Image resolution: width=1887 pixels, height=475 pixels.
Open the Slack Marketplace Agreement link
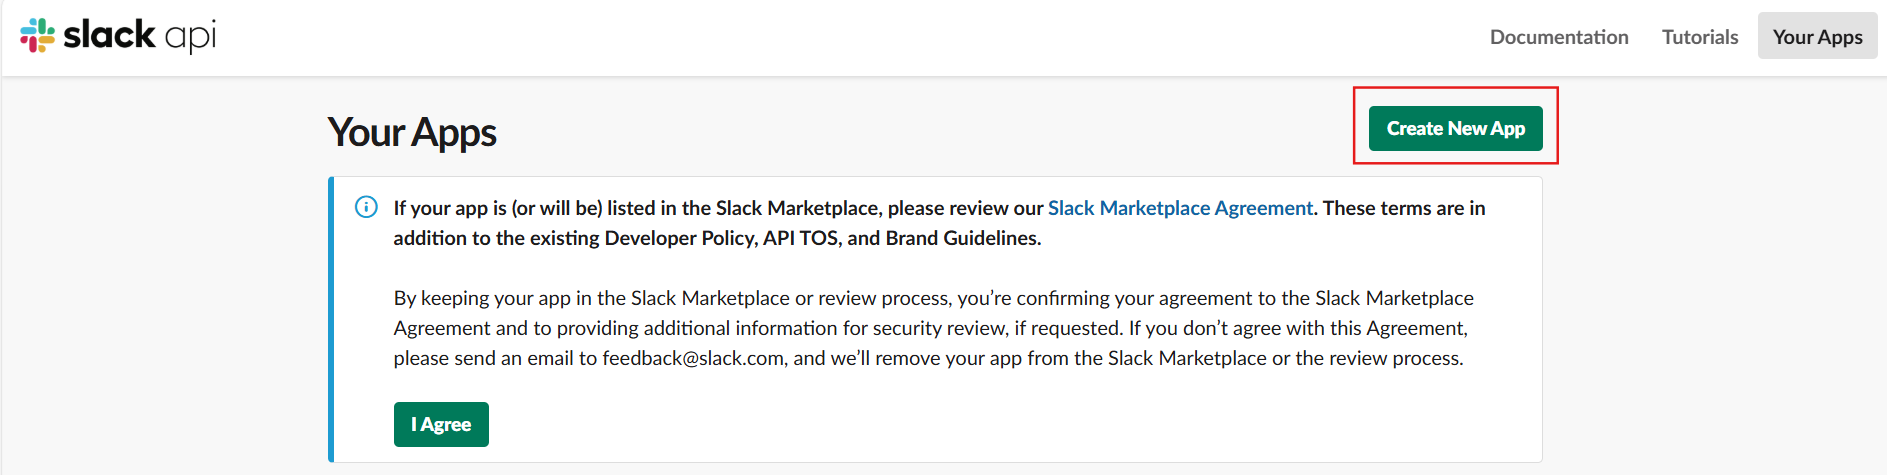[x=1180, y=208]
